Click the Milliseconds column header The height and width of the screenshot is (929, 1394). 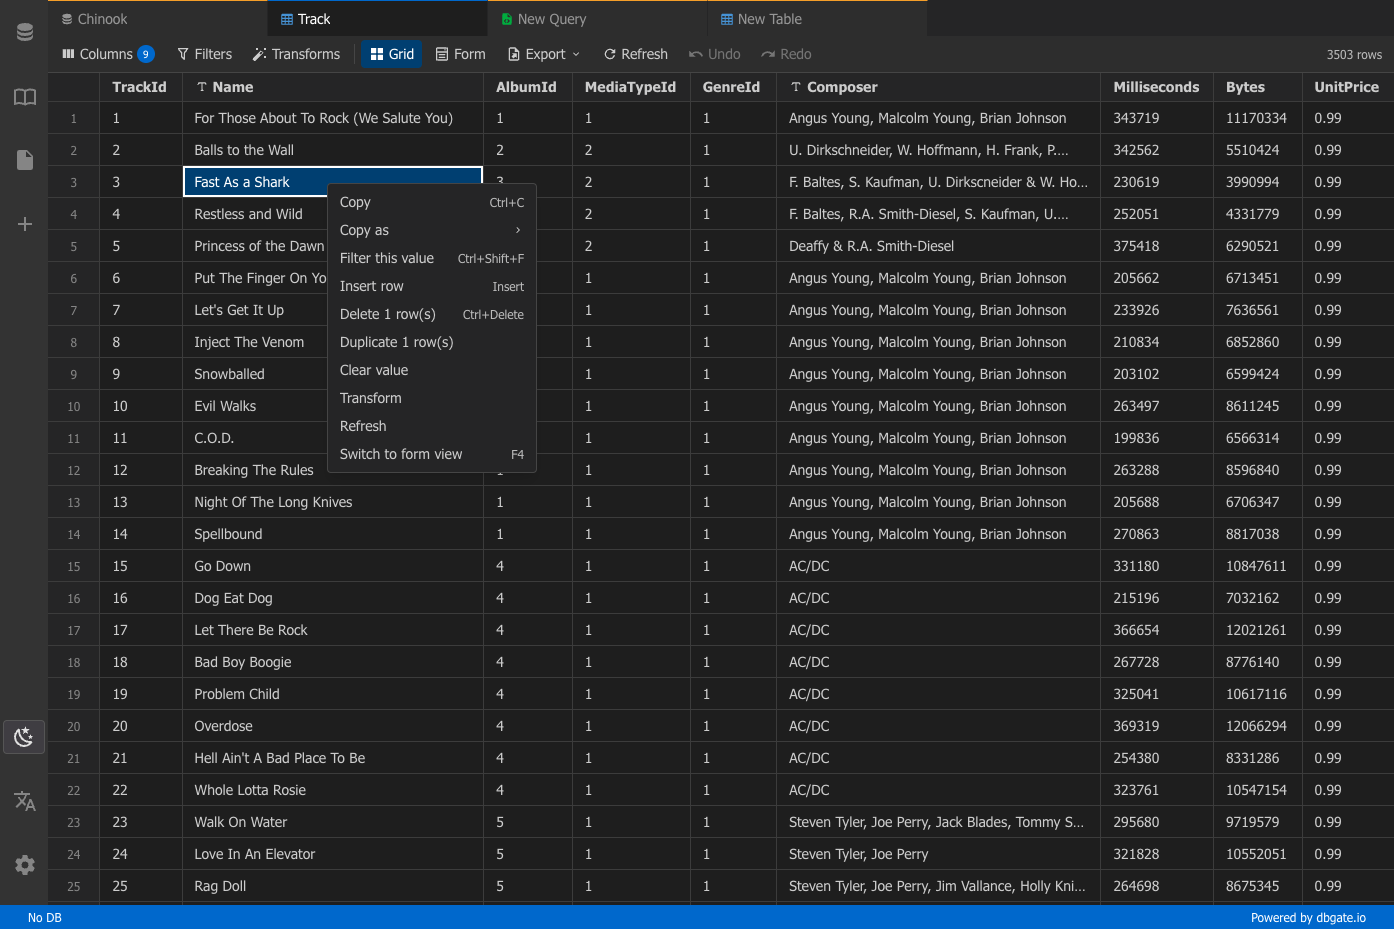[1157, 87]
